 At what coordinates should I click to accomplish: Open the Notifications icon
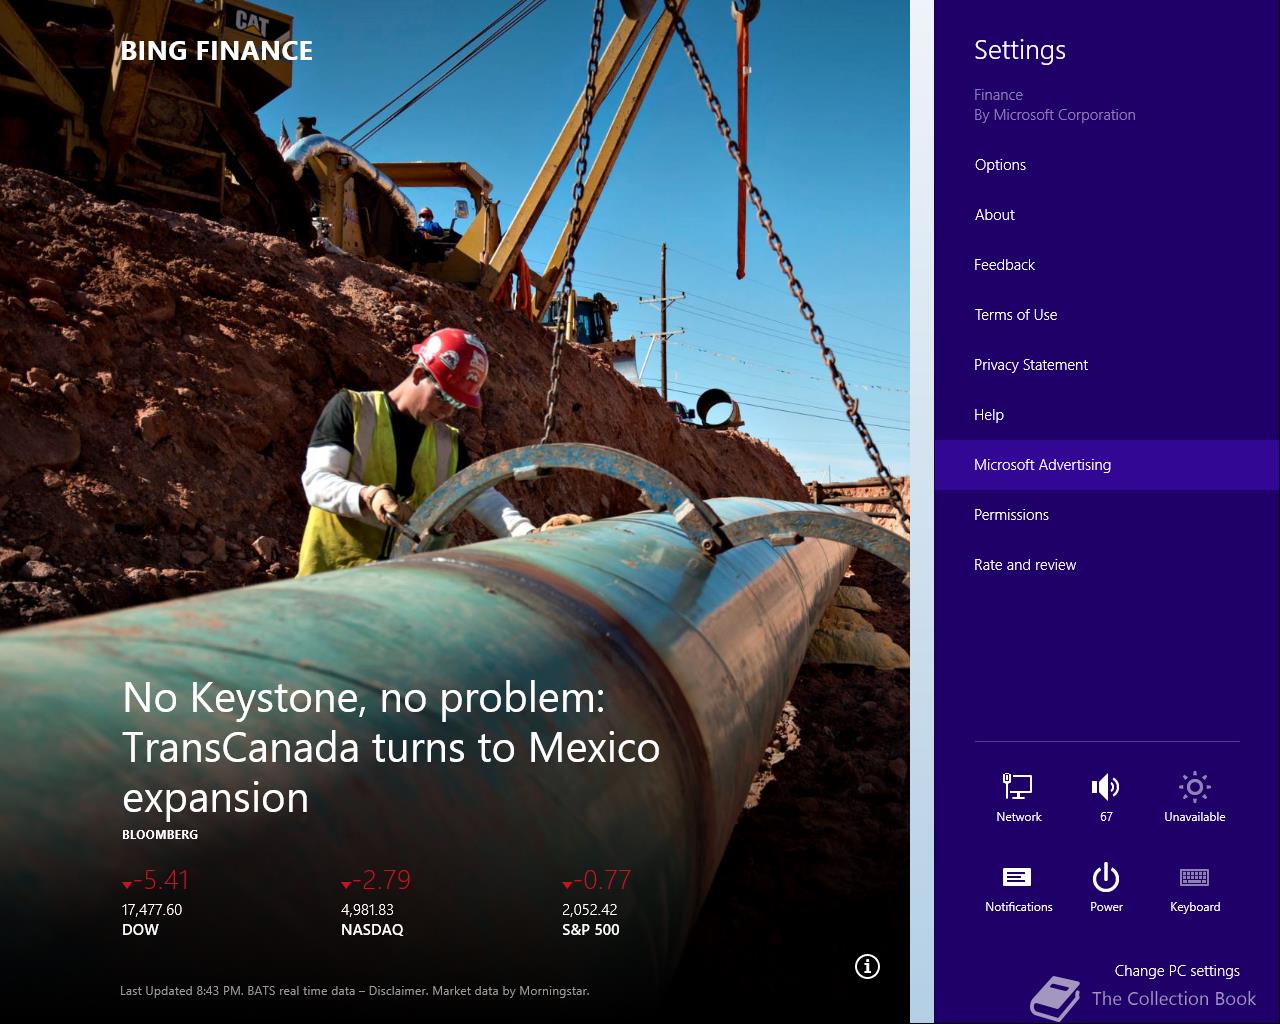point(1018,888)
